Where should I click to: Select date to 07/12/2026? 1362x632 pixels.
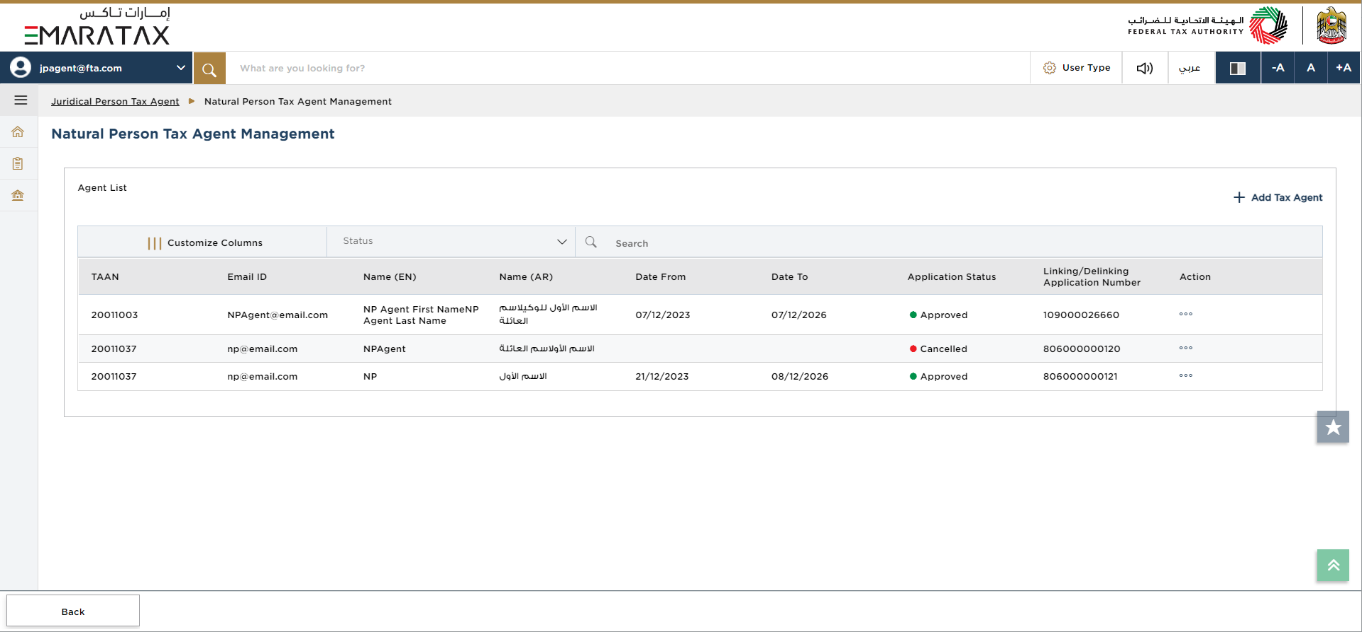coord(799,315)
